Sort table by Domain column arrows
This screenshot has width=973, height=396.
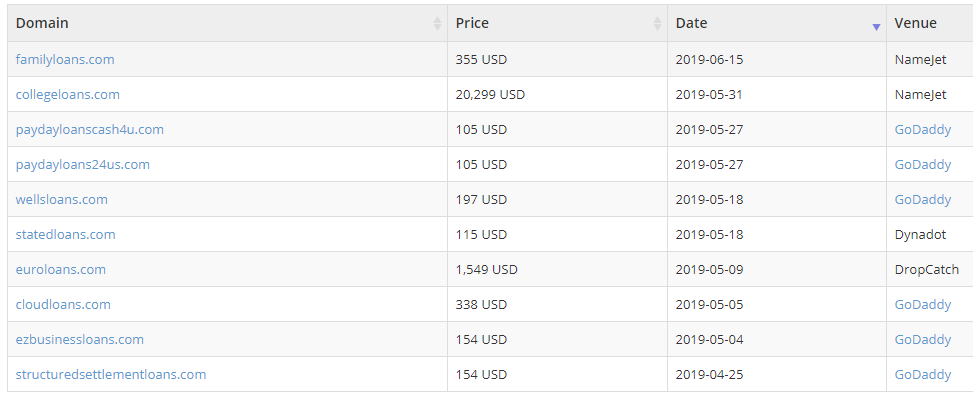point(437,24)
